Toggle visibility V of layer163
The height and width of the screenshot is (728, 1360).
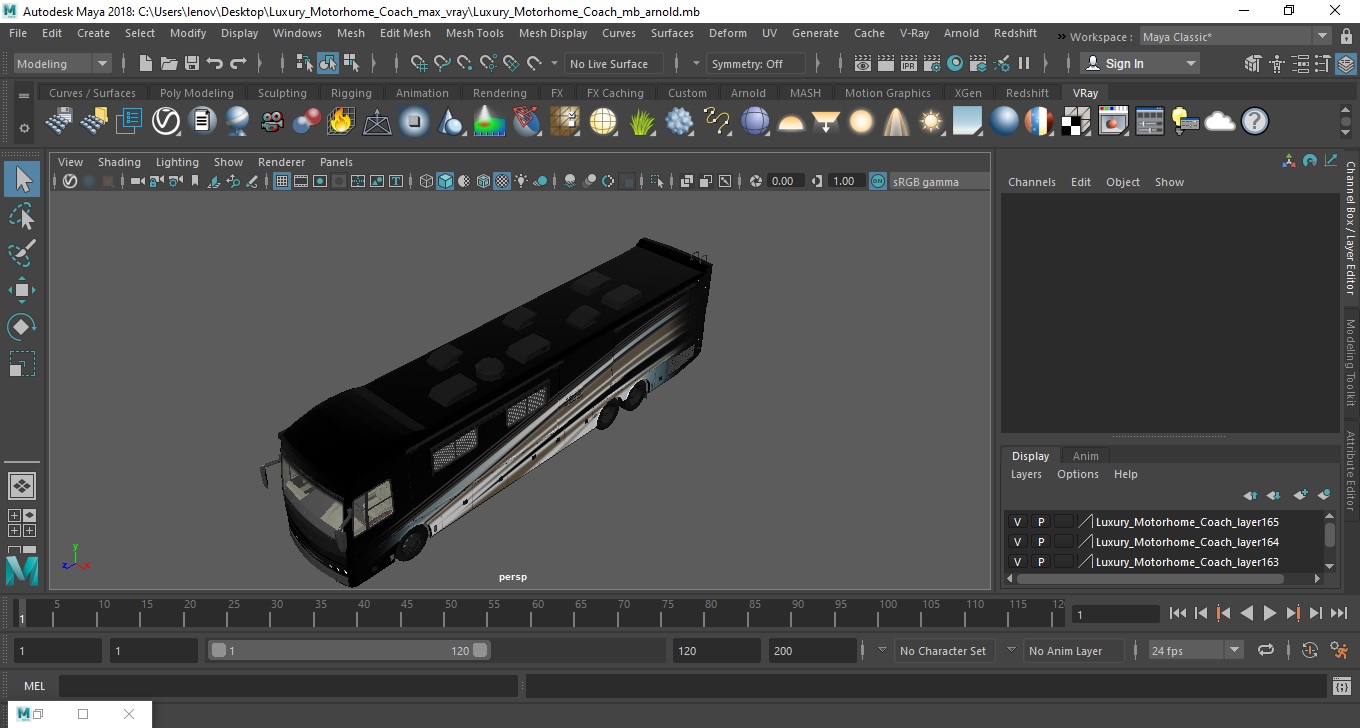[1018, 562]
